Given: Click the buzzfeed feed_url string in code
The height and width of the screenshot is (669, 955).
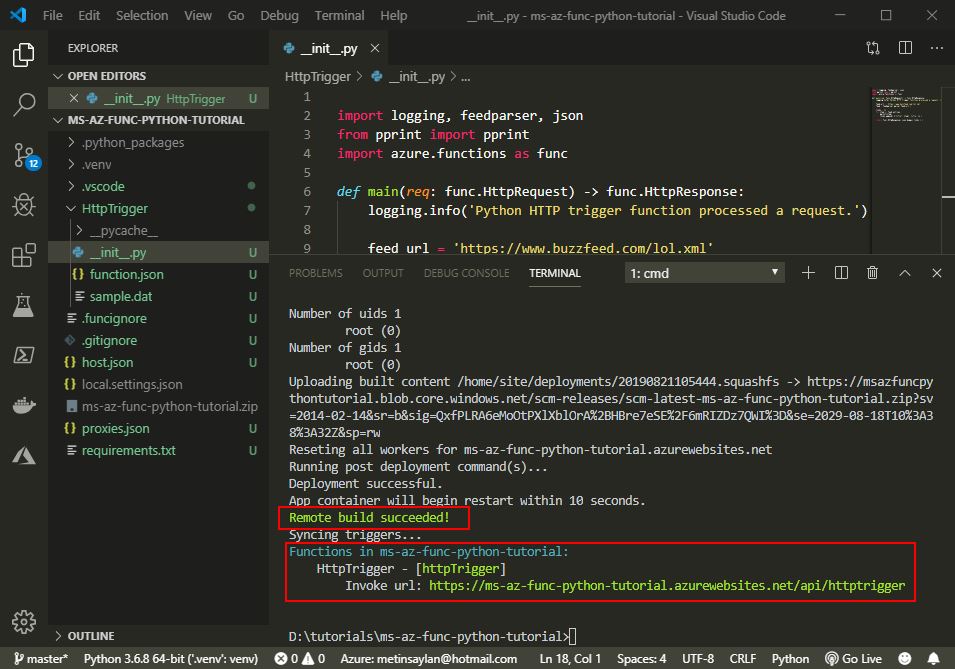Looking at the screenshot, I should [x=583, y=248].
